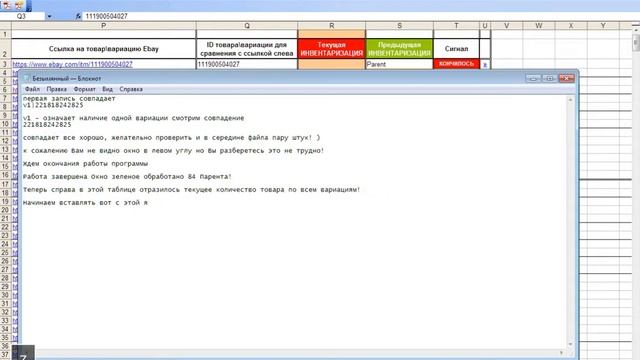Click the standalone 221818242825 line in Notepad
This screenshot has width=640, height=360.
[x=47, y=124]
